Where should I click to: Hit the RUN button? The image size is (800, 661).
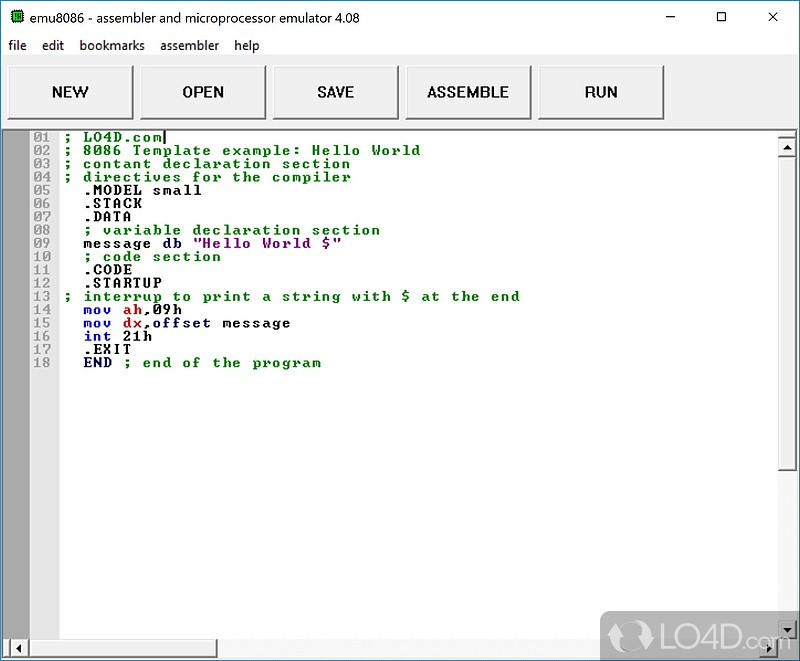[x=601, y=92]
